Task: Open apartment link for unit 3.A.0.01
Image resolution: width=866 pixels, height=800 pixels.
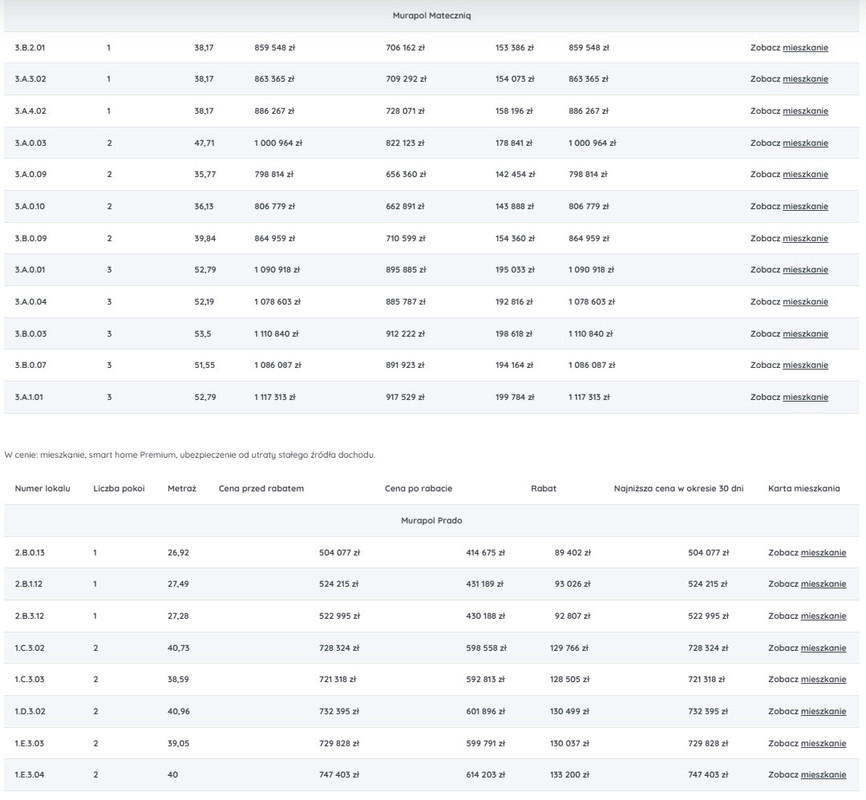Action: pyautogui.click(x=805, y=270)
